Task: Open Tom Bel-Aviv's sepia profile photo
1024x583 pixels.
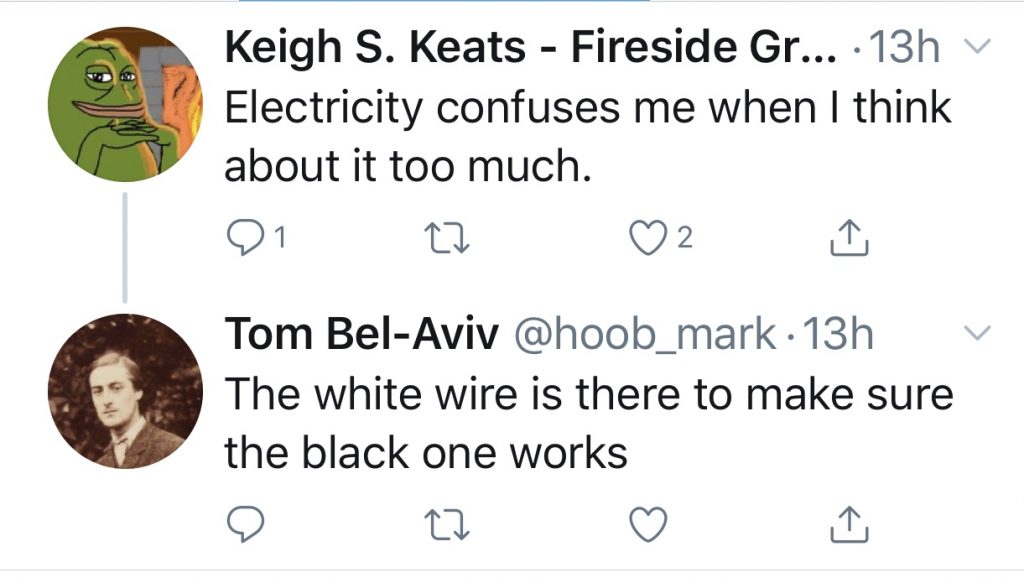Action: click(x=125, y=391)
